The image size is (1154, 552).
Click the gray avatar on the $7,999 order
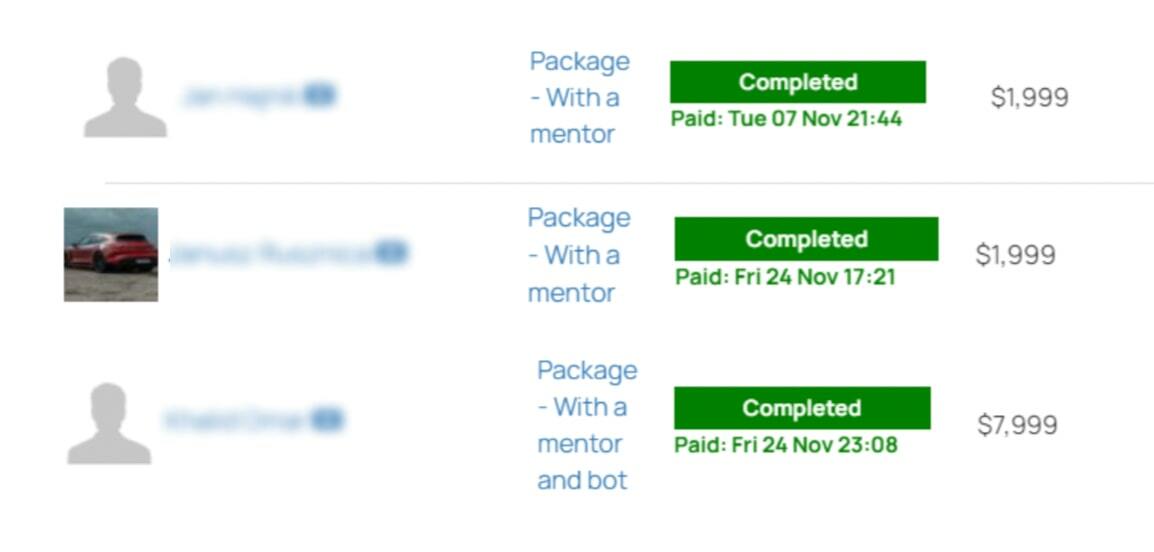[x=109, y=423]
